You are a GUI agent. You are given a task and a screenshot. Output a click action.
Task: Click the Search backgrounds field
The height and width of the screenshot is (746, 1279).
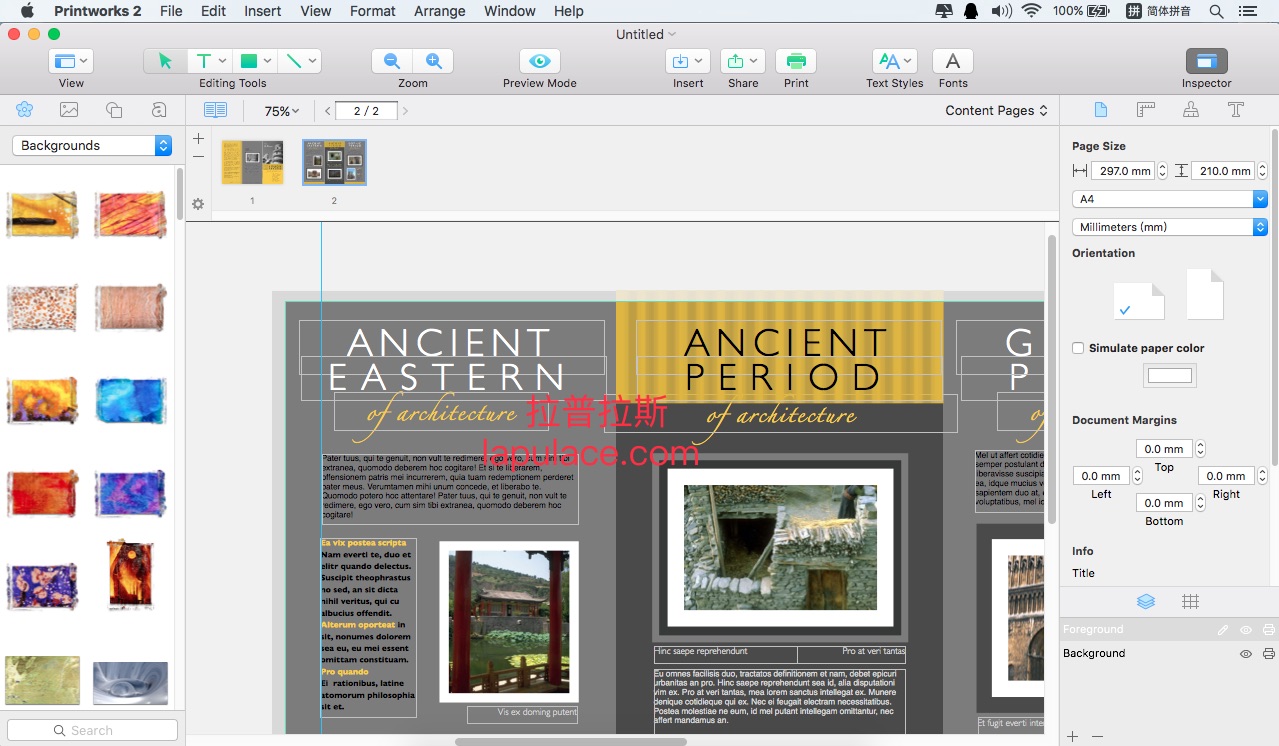pyautogui.click(x=92, y=730)
